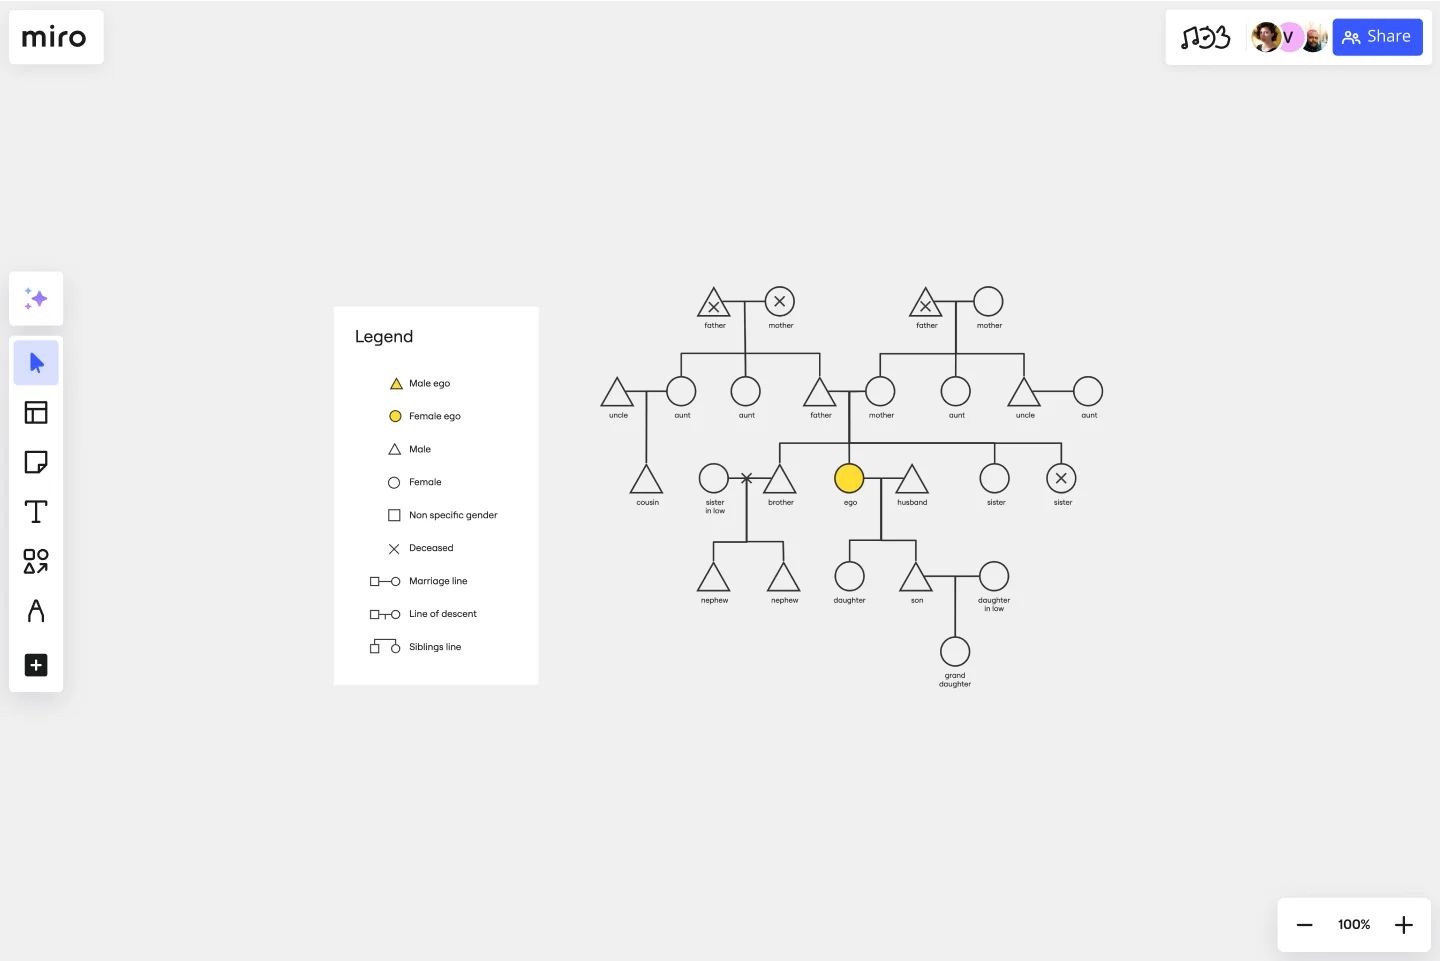Click the Male triangle symbol in legend
Image resolution: width=1440 pixels, height=961 pixels.
pyautogui.click(x=395, y=449)
